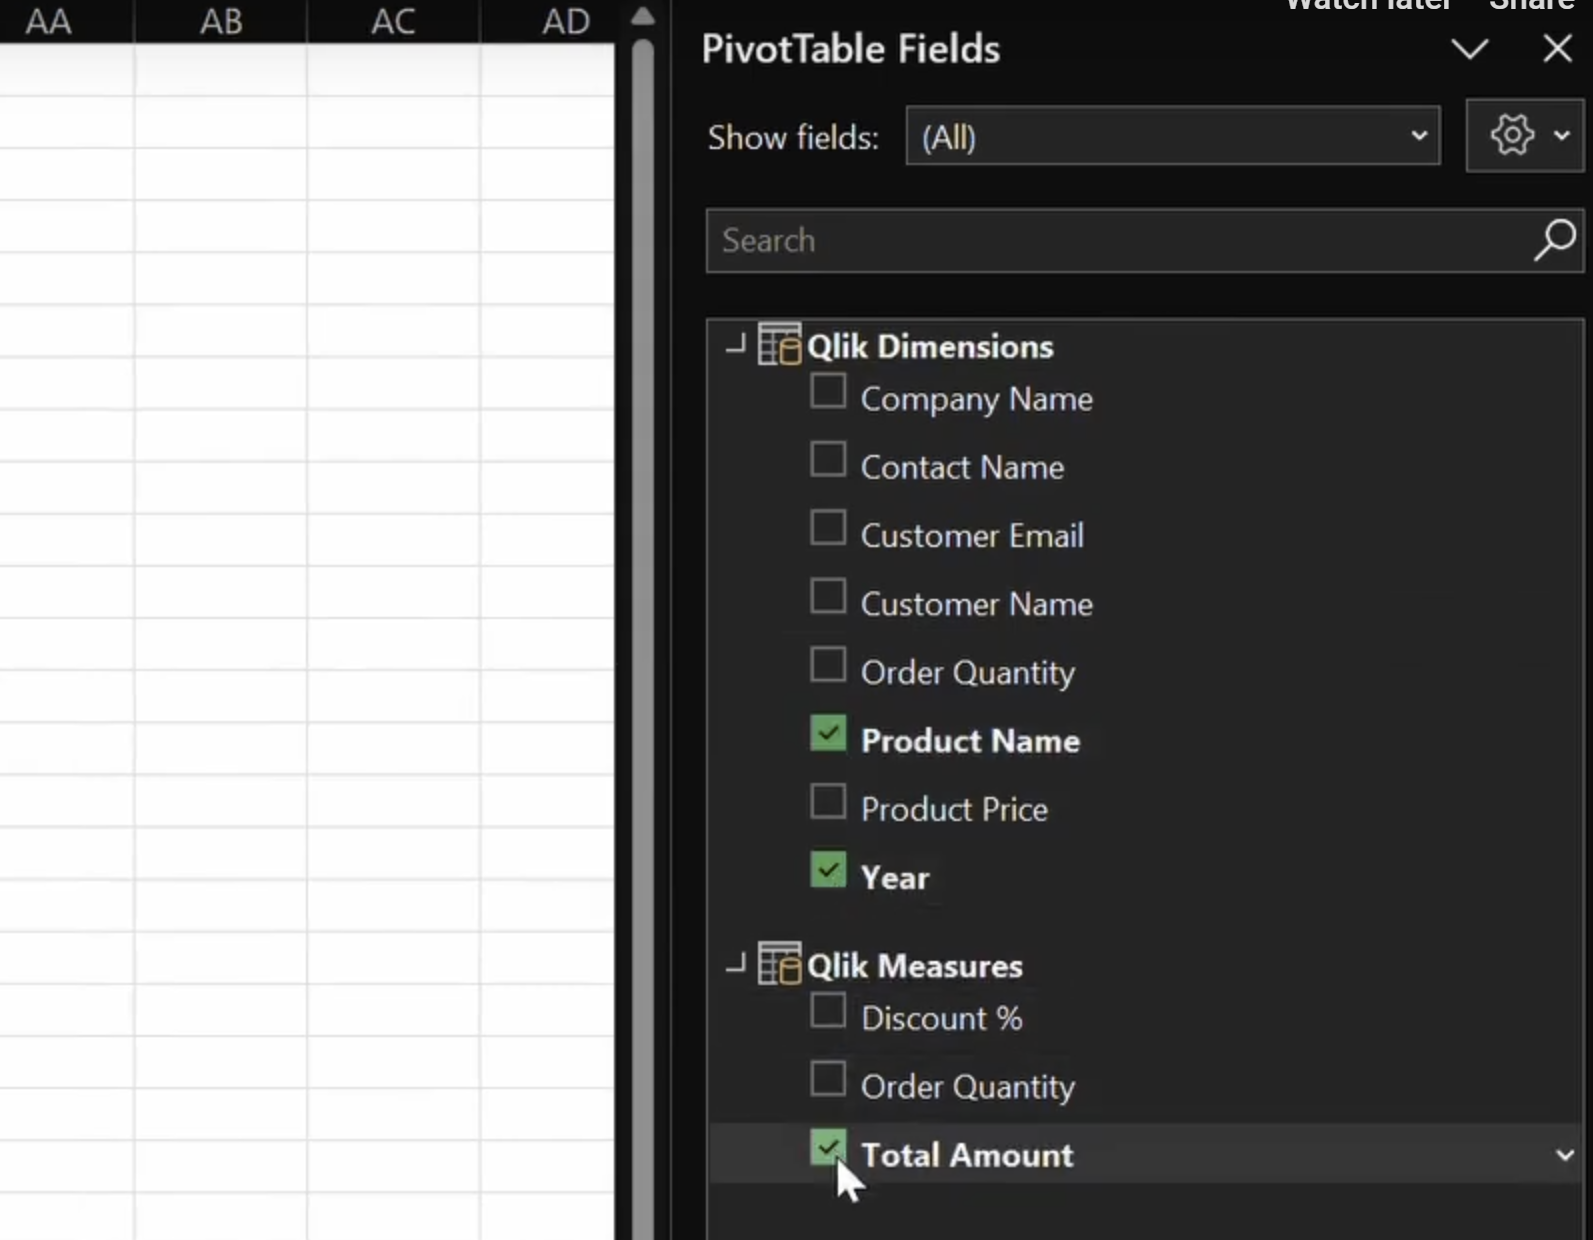Click the Qlik Measures table icon
The height and width of the screenshot is (1240, 1593).
[x=779, y=964]
